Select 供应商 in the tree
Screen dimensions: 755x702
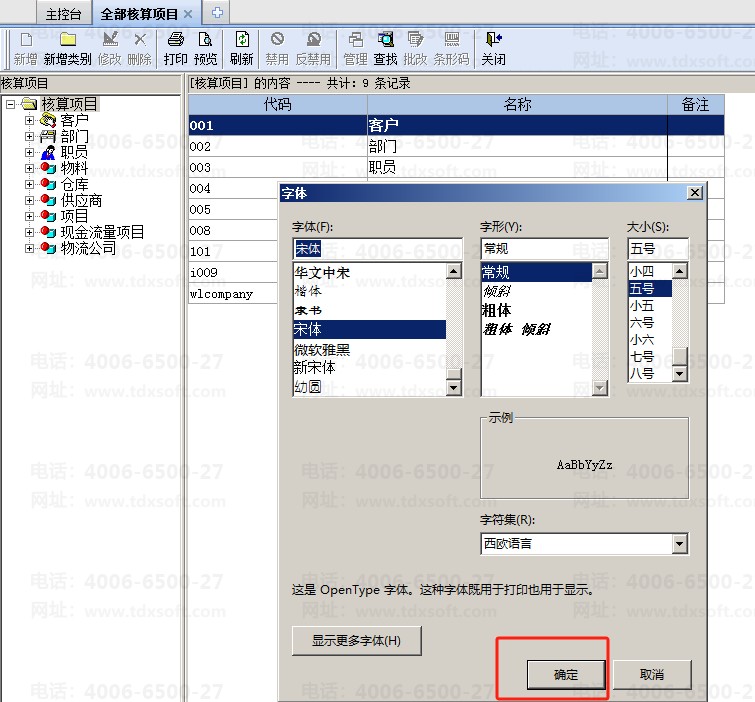pyautogui.click(x=81, y=200)
